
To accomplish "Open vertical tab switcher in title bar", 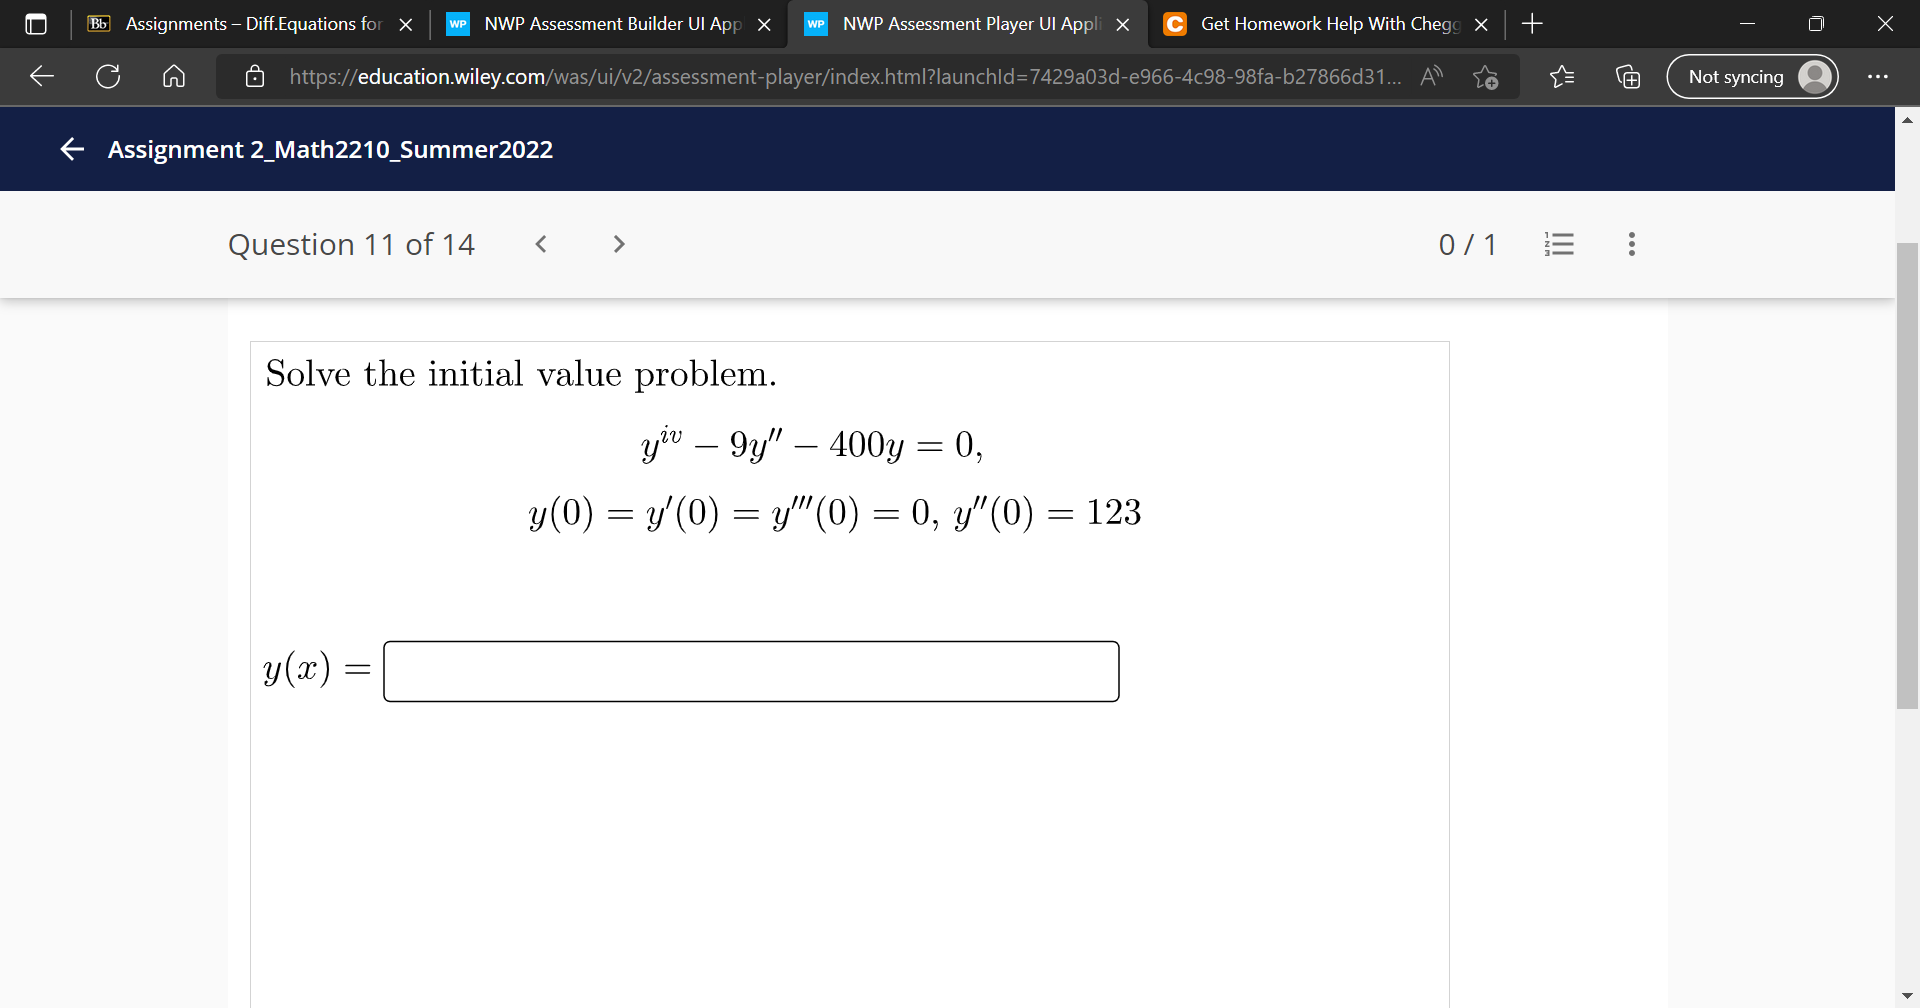I will (x=36, y=23).
